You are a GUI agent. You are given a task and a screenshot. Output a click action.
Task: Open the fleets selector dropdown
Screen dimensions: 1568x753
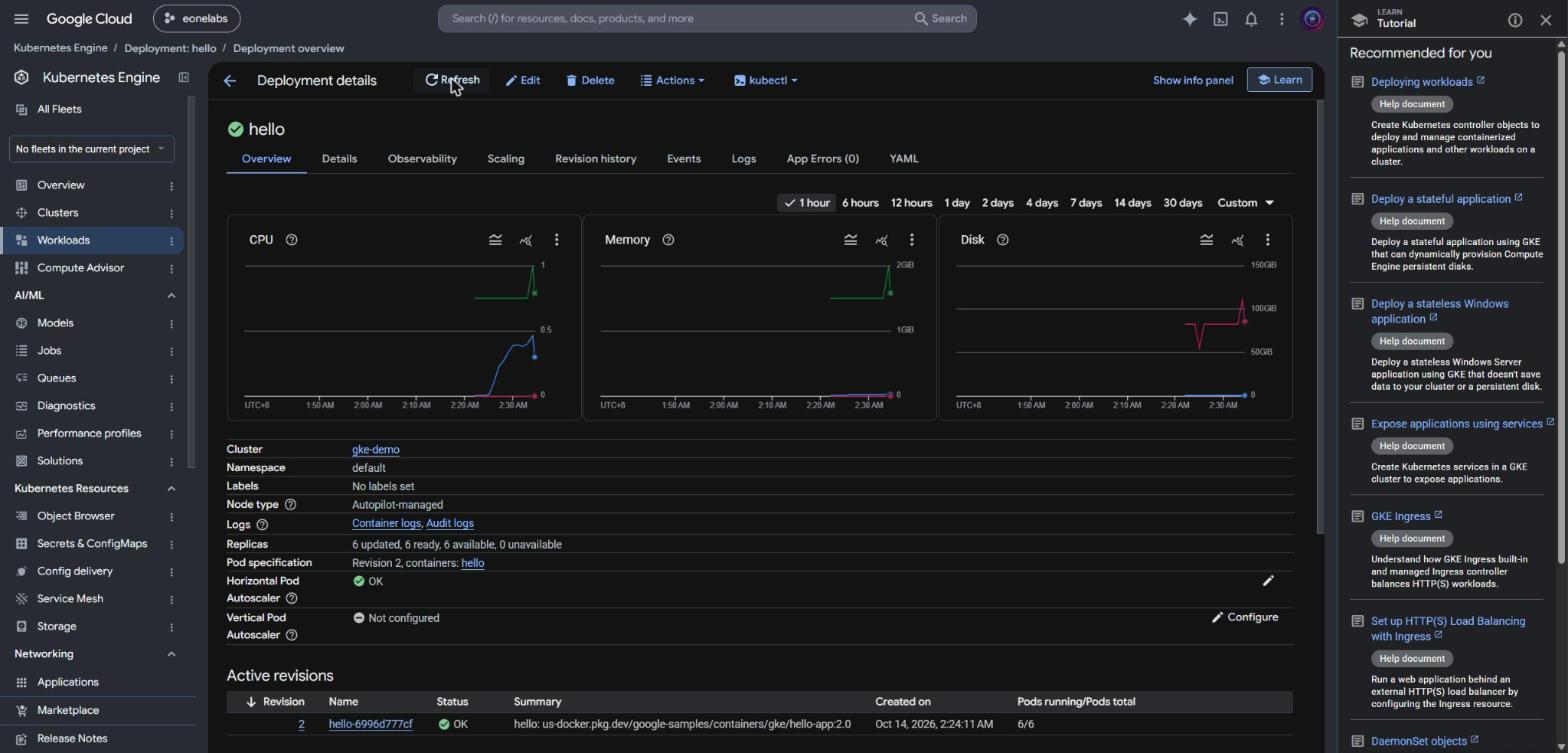pyautogui.click(x=91, y=149)
